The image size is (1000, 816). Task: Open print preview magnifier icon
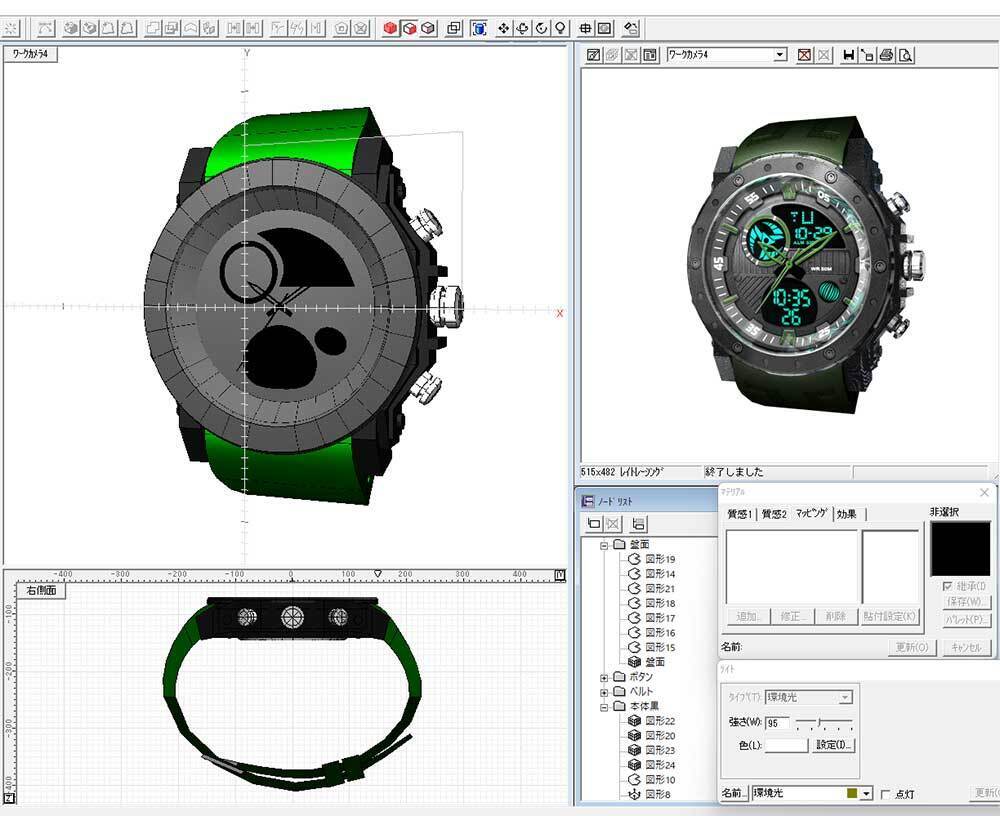point(905,55)
